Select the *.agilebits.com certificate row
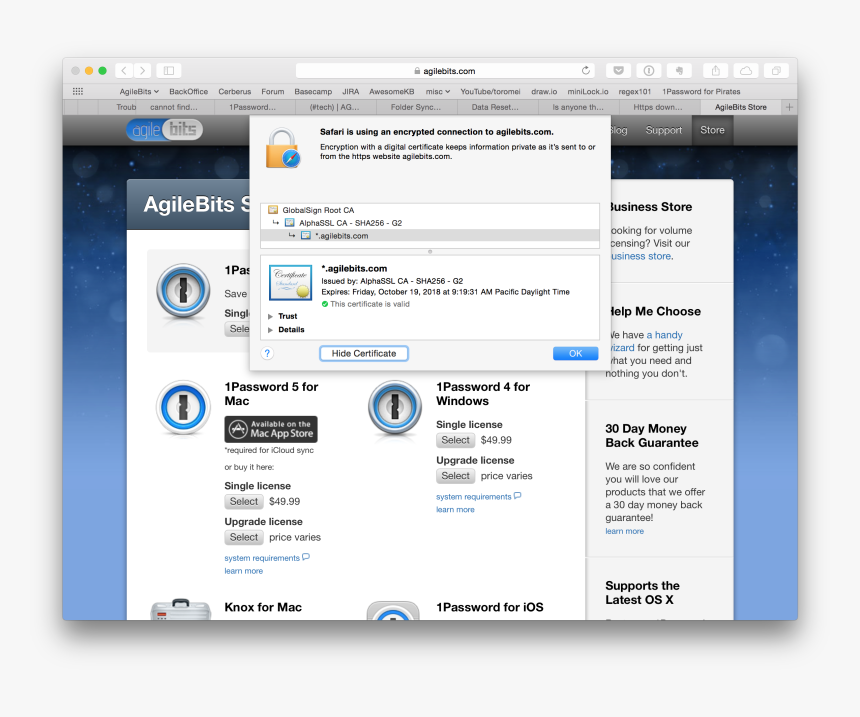Image resolution: width=860 pixels, height=717 pixels. [430, 236]
